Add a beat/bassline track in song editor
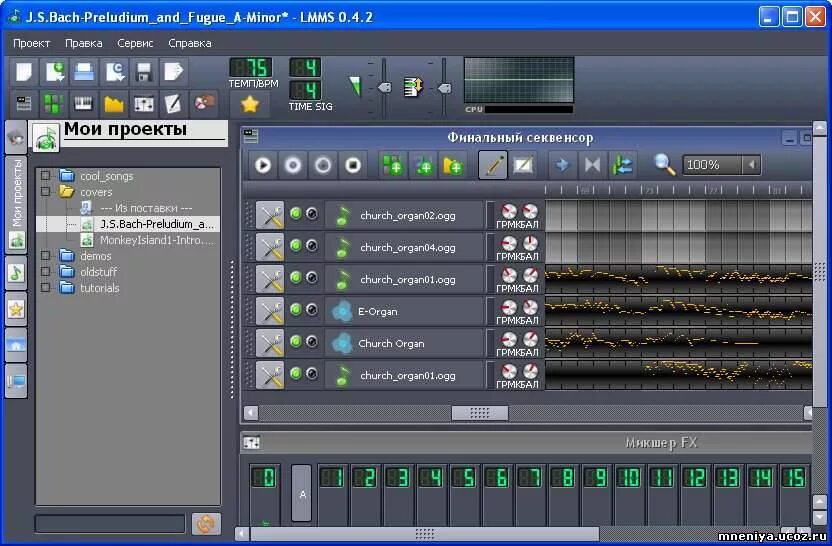Screen dimensions: 832x546 point(393,166)
